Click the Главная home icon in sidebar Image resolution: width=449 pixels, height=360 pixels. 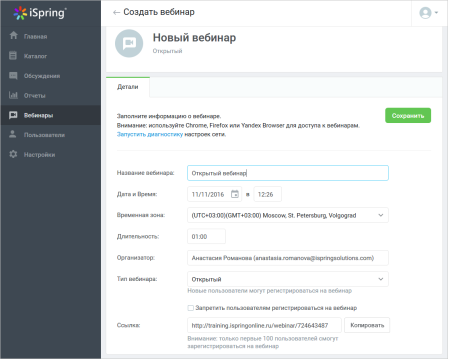14,35
